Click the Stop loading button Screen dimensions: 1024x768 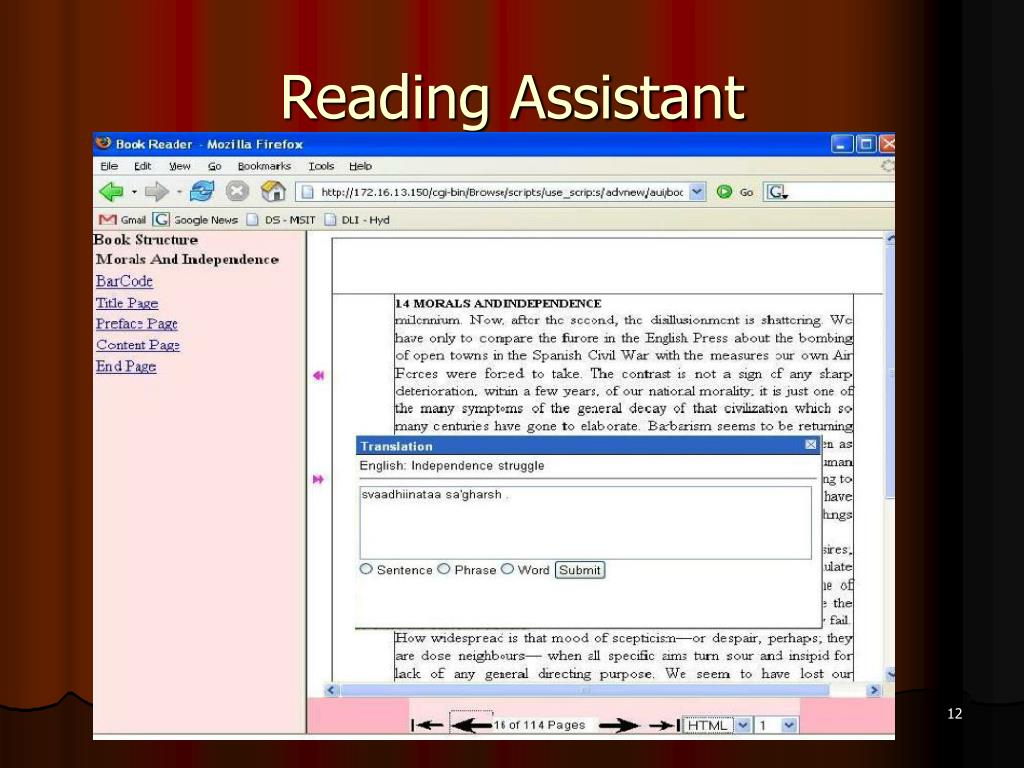coord(237,191)
